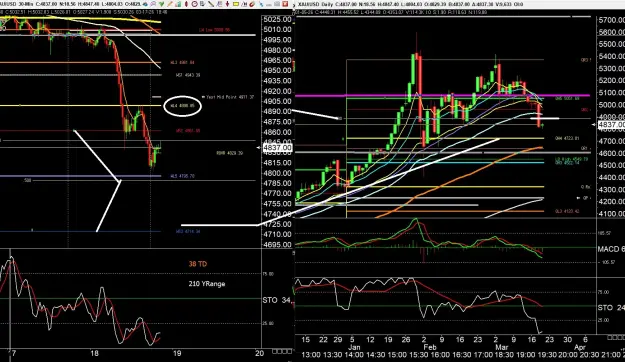Image resolution: width=625 pixels, height=362 pixels.
Task: Click 4995.00 on the 30-Min price axis
Action: [x=277, y=40]
